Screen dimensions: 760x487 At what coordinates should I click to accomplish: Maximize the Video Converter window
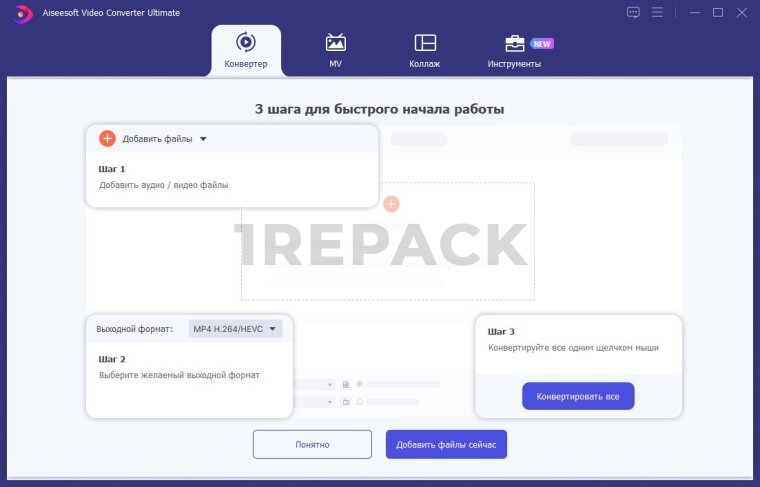pyautogui.click(x=717, y=12)
